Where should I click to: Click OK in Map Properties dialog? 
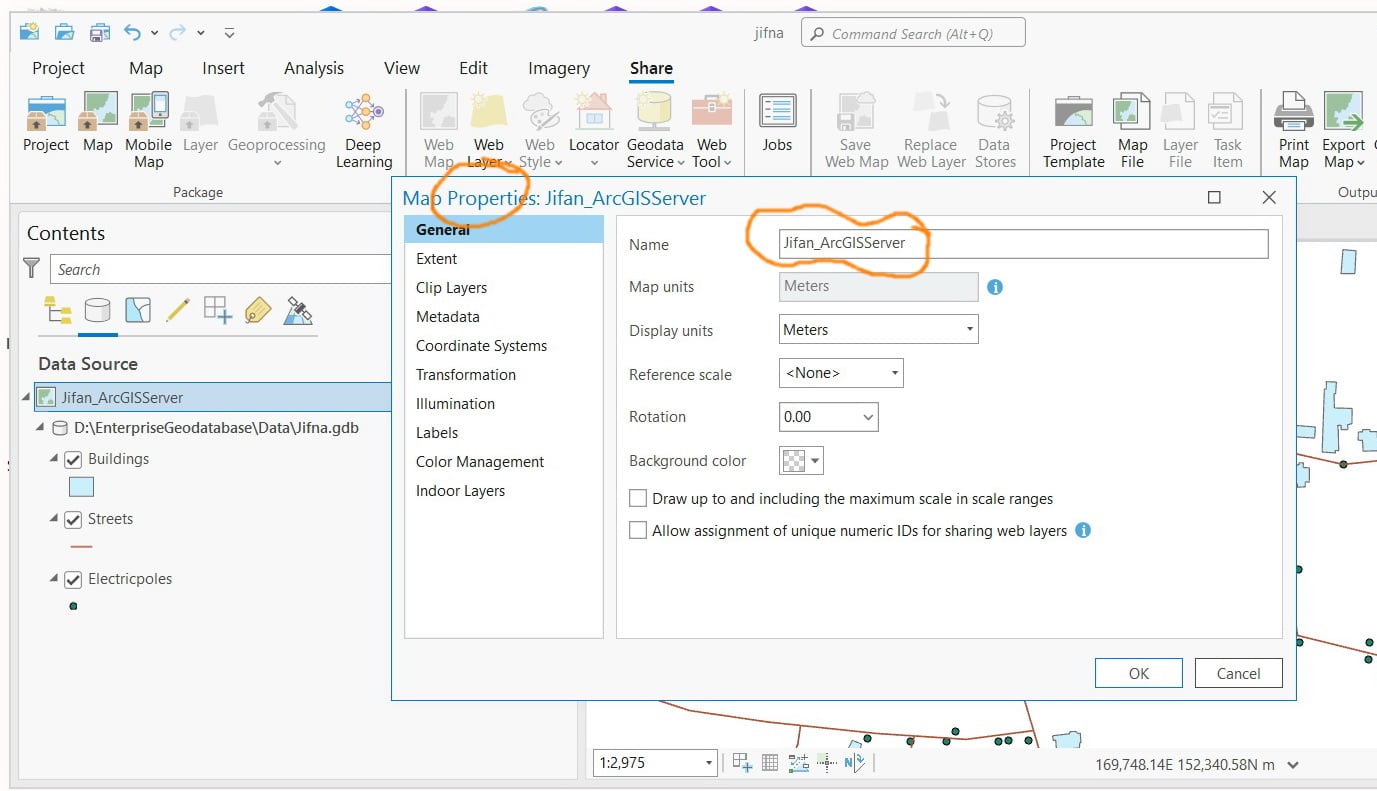(1139, 673)
